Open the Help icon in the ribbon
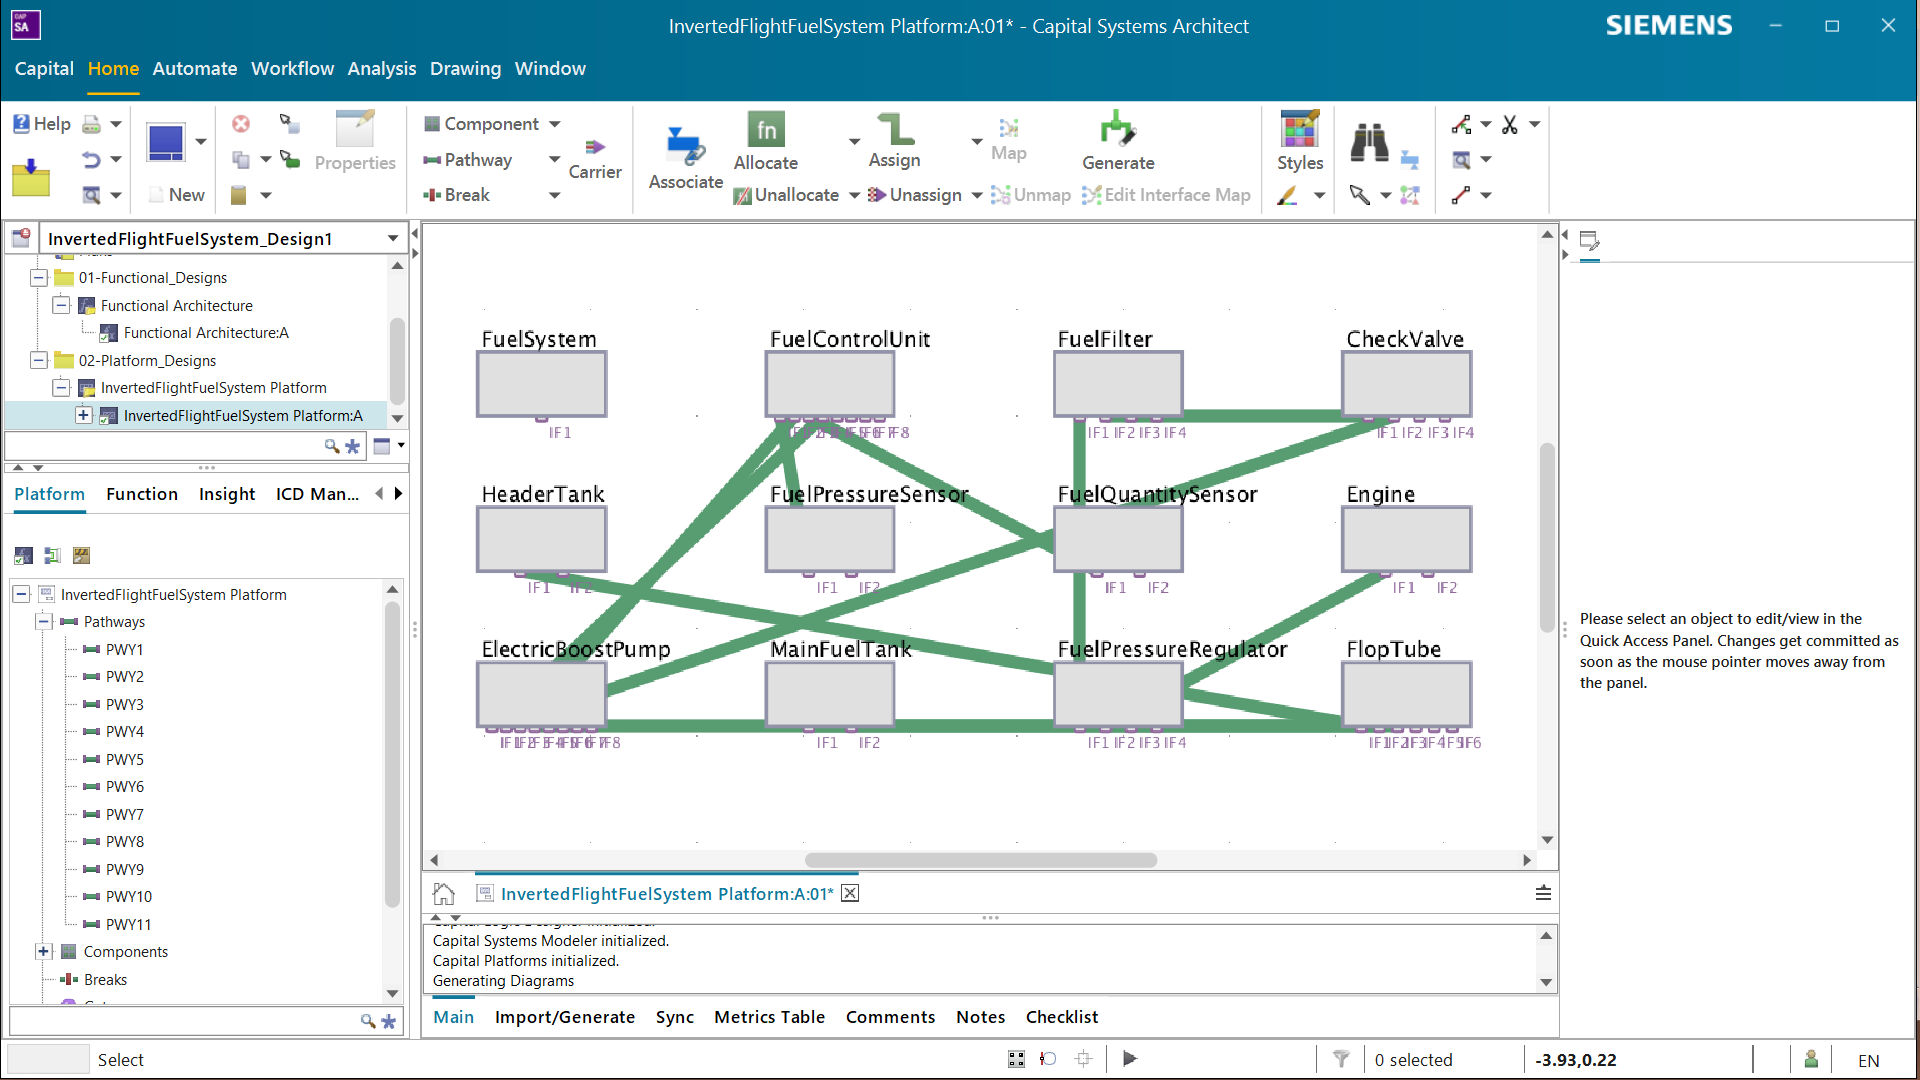The height and width of the screenshot is (1080, 1920). [x=21, y=124]
